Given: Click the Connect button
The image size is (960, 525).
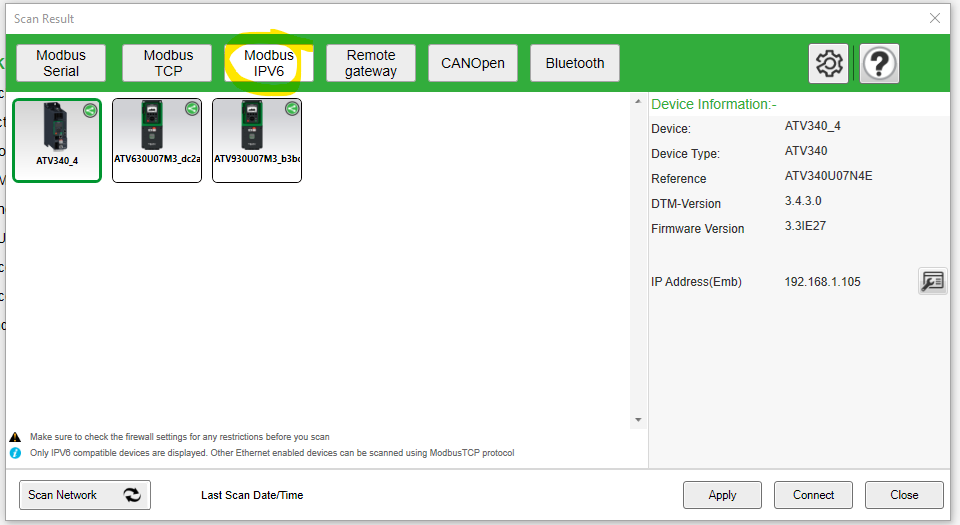Looking at the screenshot, I should tap(813, 495).
